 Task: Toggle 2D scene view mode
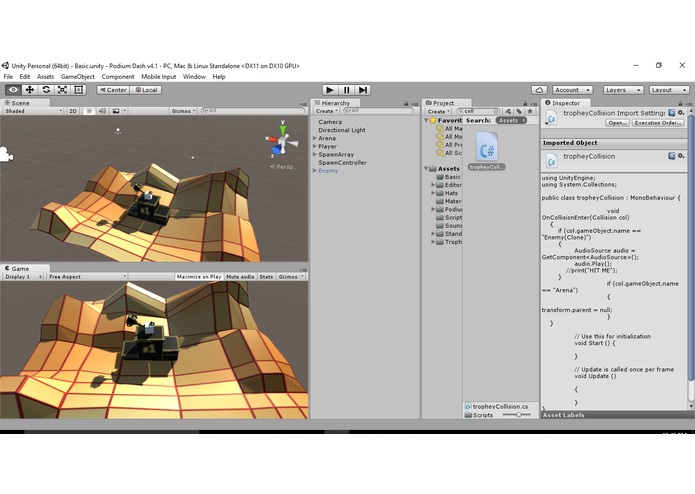tap(73, 111)
